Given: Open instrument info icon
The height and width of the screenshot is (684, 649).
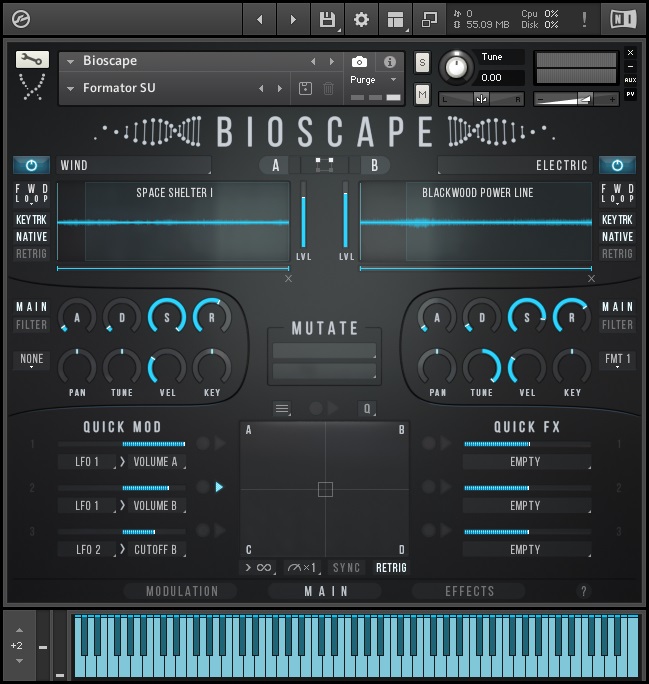Looking at the screenshot, I should [389, 62].
